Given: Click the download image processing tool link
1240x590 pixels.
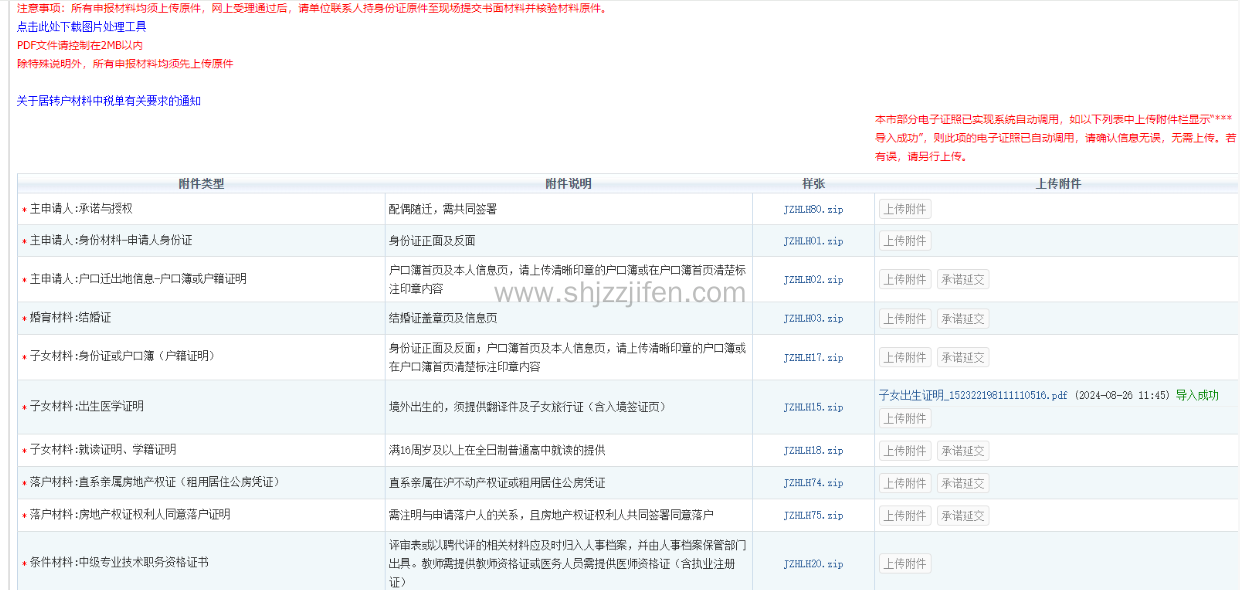Looking at the screenshot, I should tap(81, 27).
